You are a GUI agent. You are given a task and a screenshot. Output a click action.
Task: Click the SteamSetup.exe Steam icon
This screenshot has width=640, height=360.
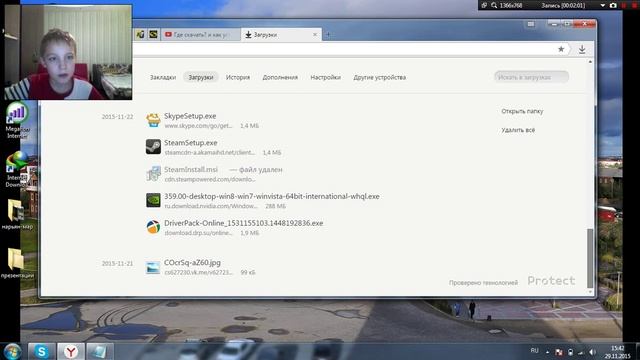click(153, 147)
